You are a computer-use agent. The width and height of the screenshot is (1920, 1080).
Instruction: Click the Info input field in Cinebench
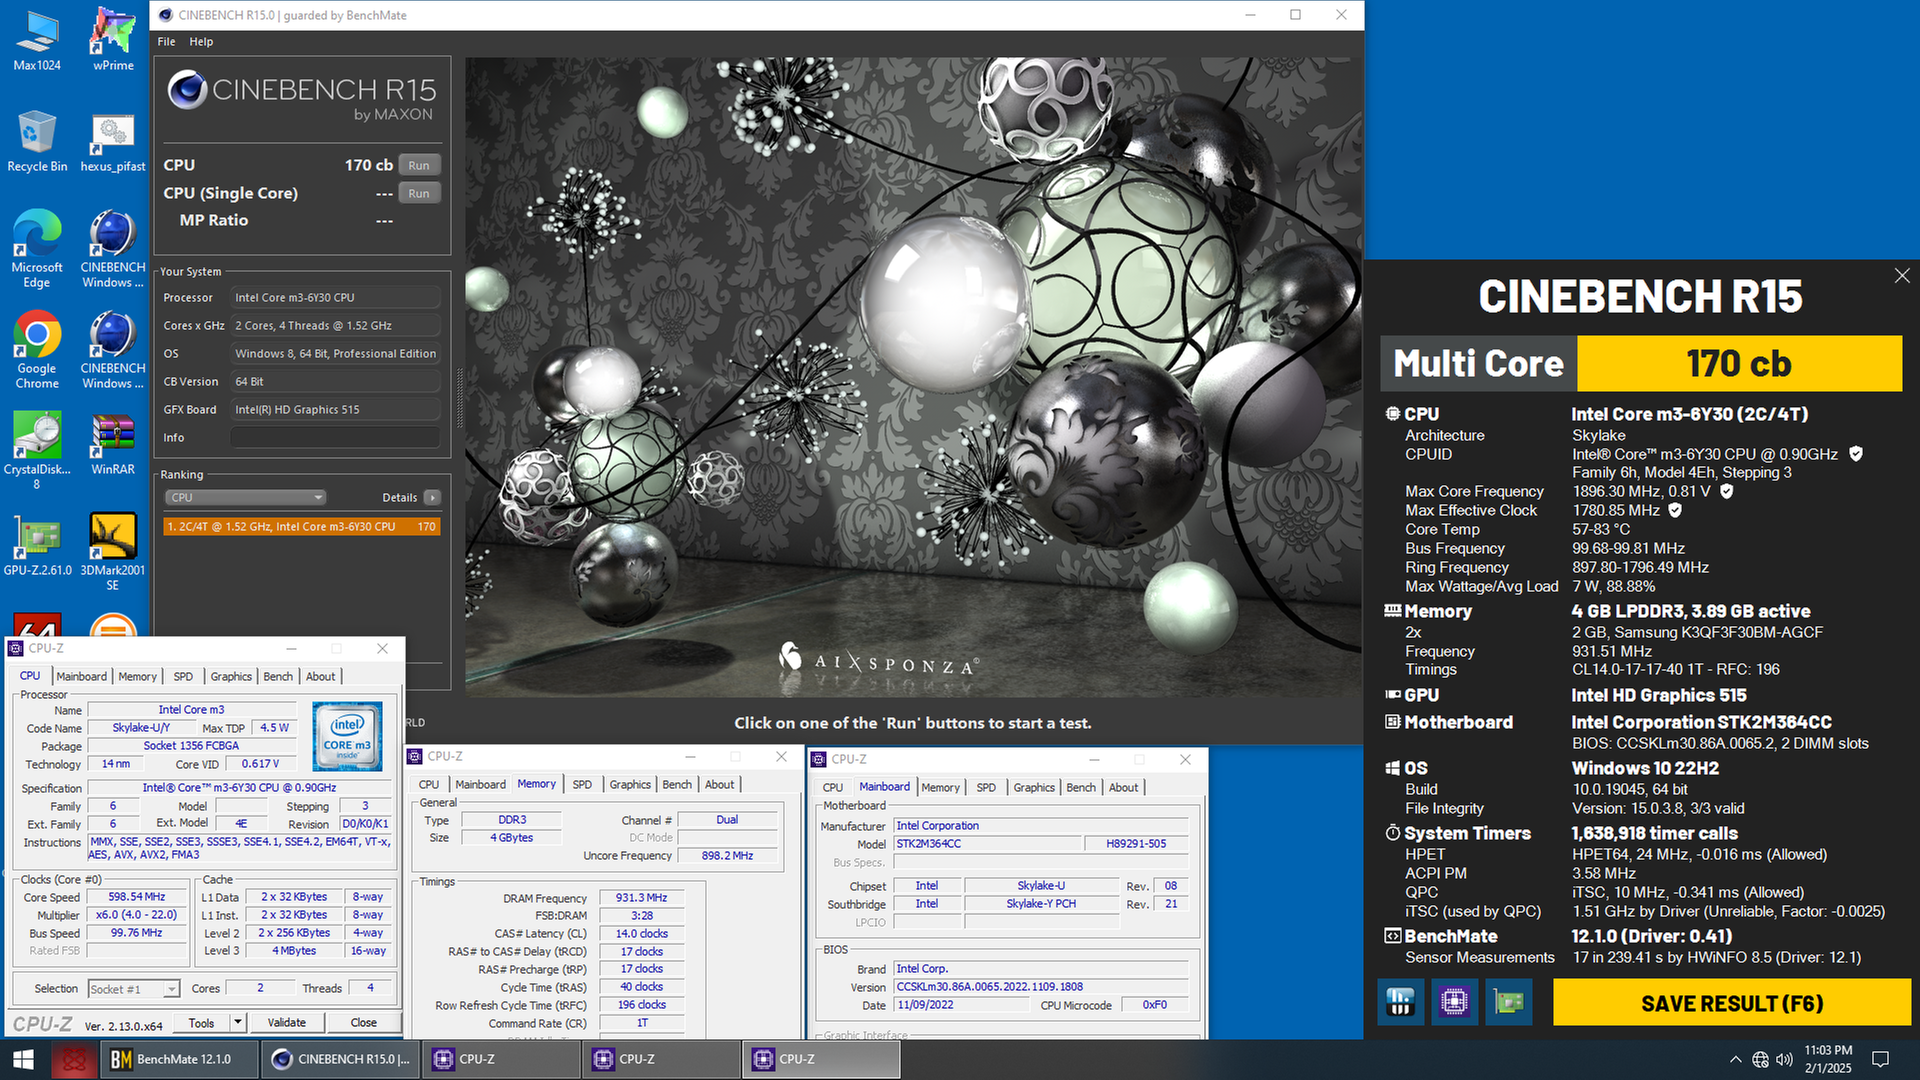(x=335, y=438)
